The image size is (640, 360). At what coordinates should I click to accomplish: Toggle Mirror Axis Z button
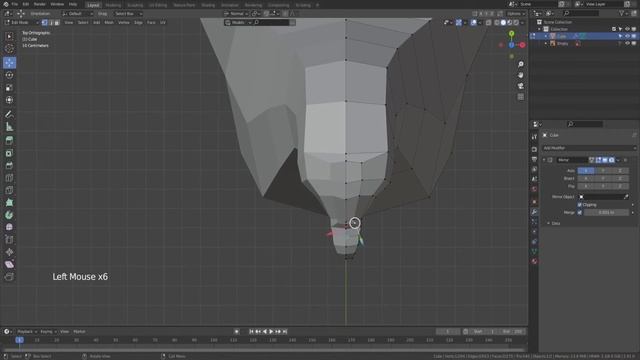tap(620, 171)
